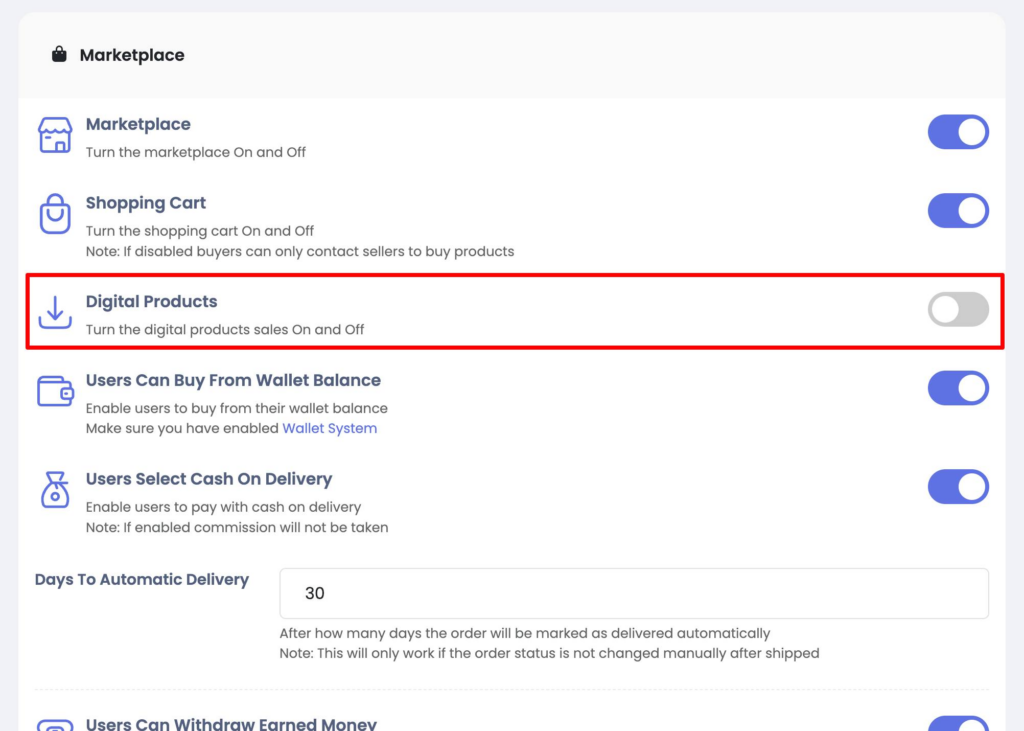Click the storefront icon beside Marketplace setting

55,135
